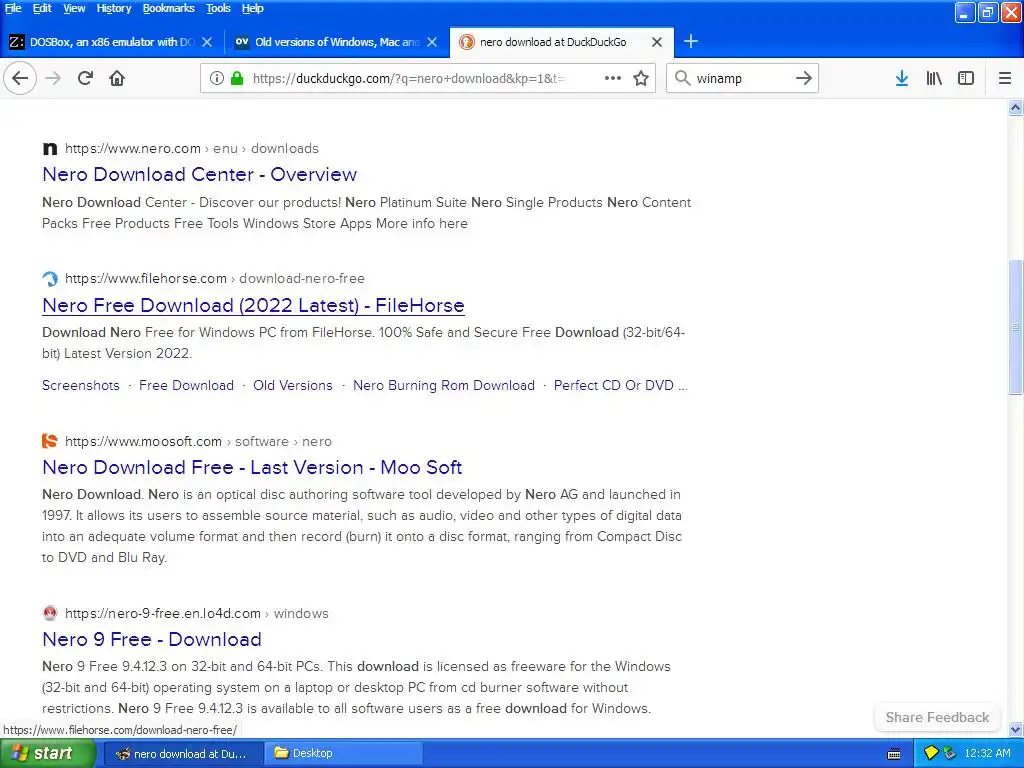The width and height of the screenshot is (1024, 768).
Task: Open Nero Download Free Moo Soft result
Action: pos(251,468)
